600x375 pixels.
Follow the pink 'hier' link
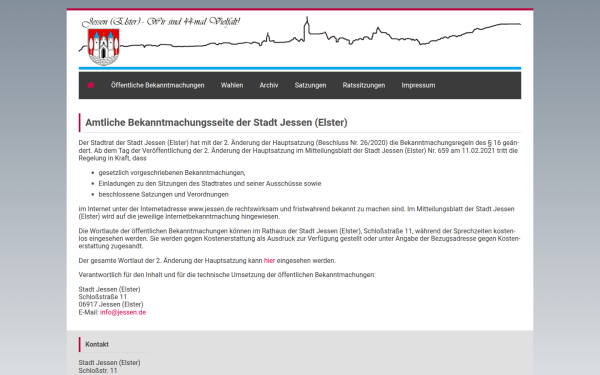tap(269, 261)
